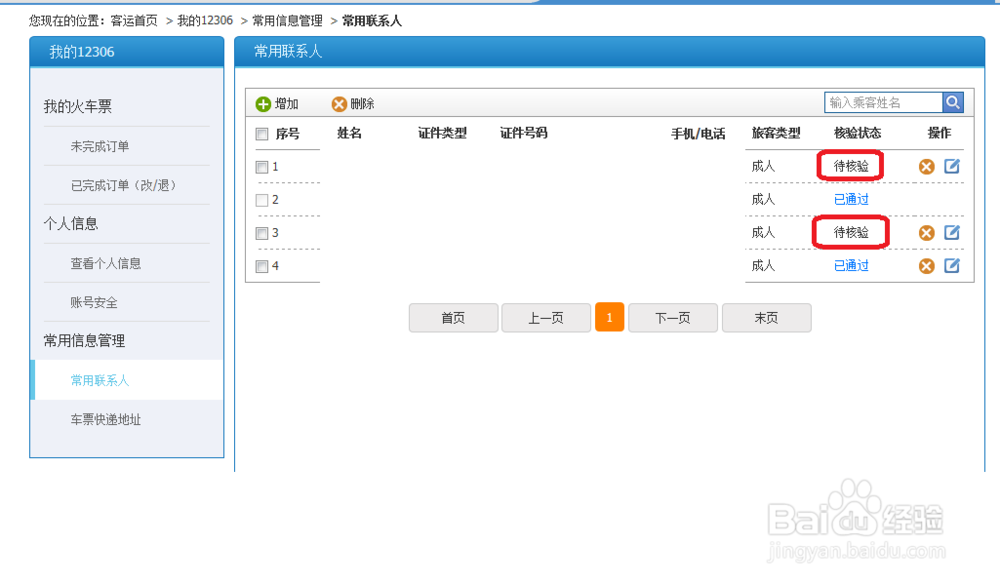Click the passenger name search input field
1000x585 pixels.
click(x=883, y=103)
